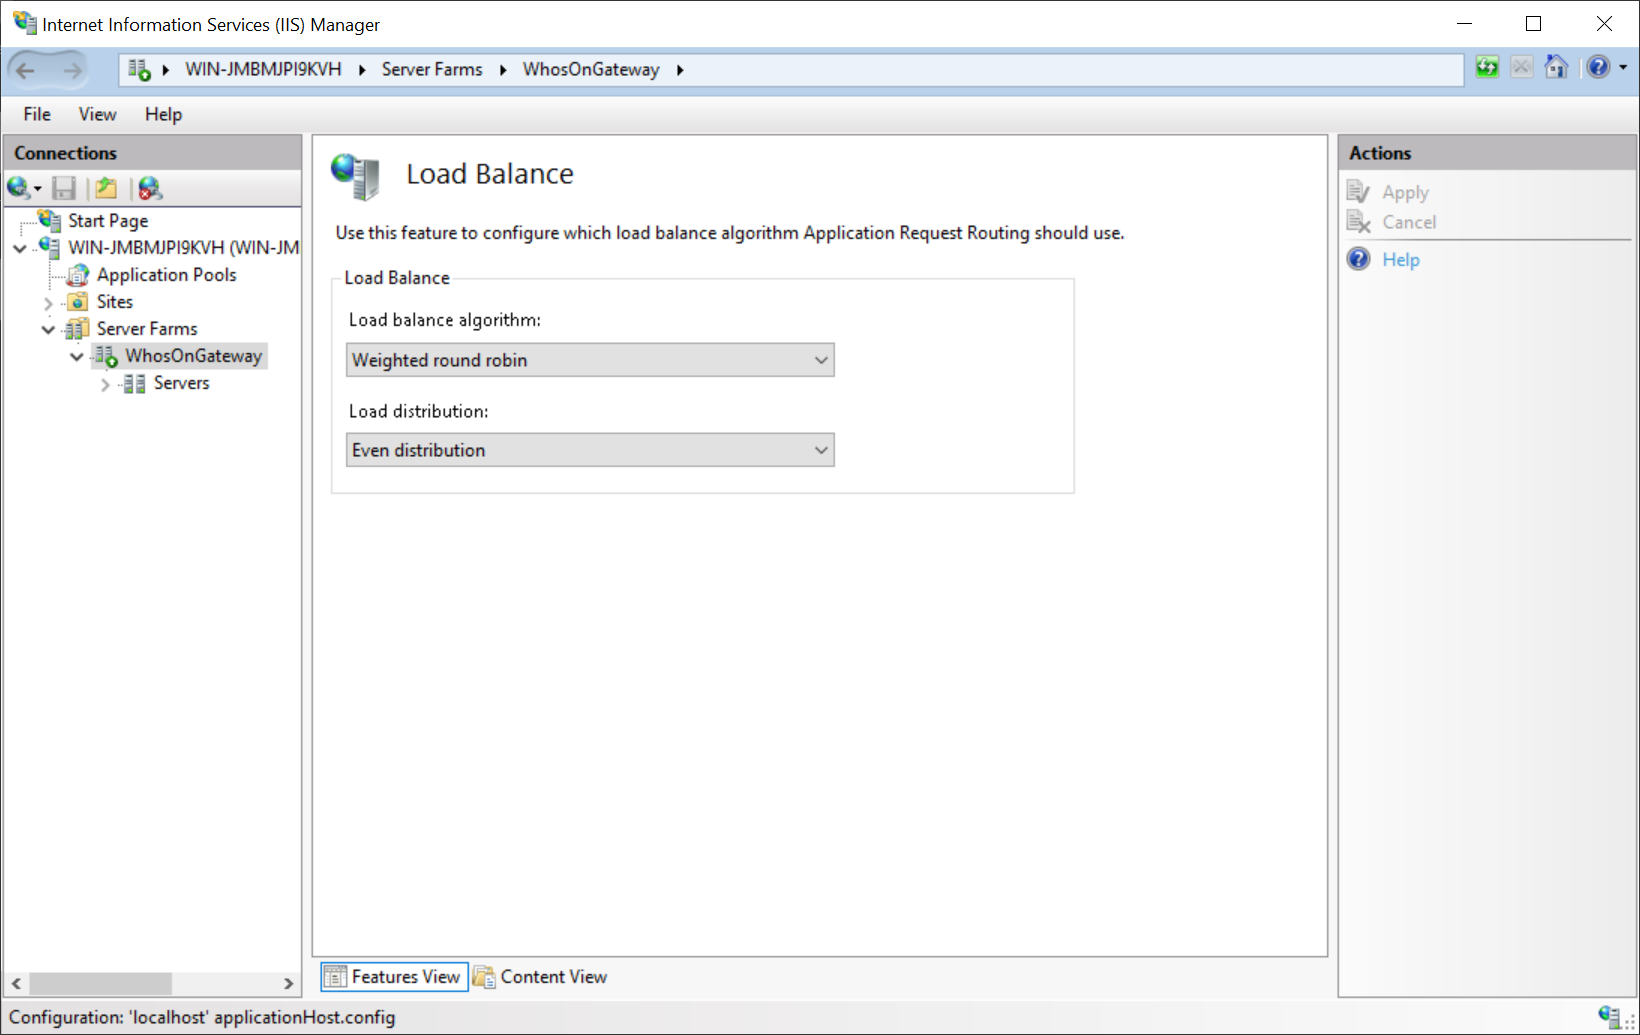Viewport: 1640px width, 1035px height.
Task: Select the Sites tree item
Action: 114,301
